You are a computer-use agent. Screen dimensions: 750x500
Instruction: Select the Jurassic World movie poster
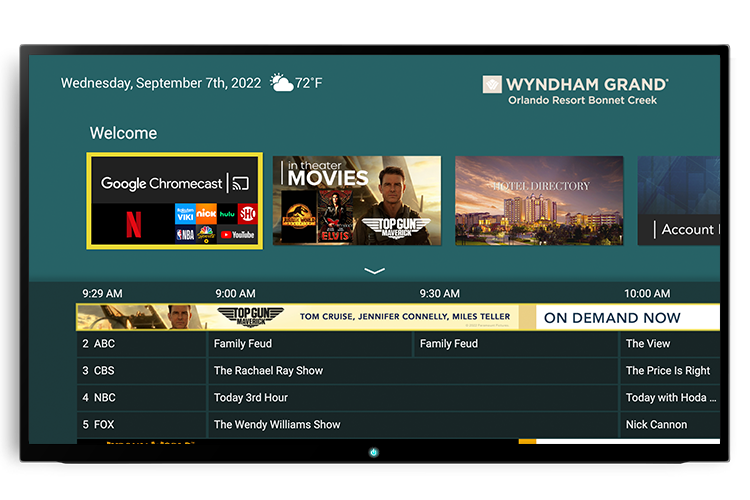pyautogui.click(x=299, y=217)
